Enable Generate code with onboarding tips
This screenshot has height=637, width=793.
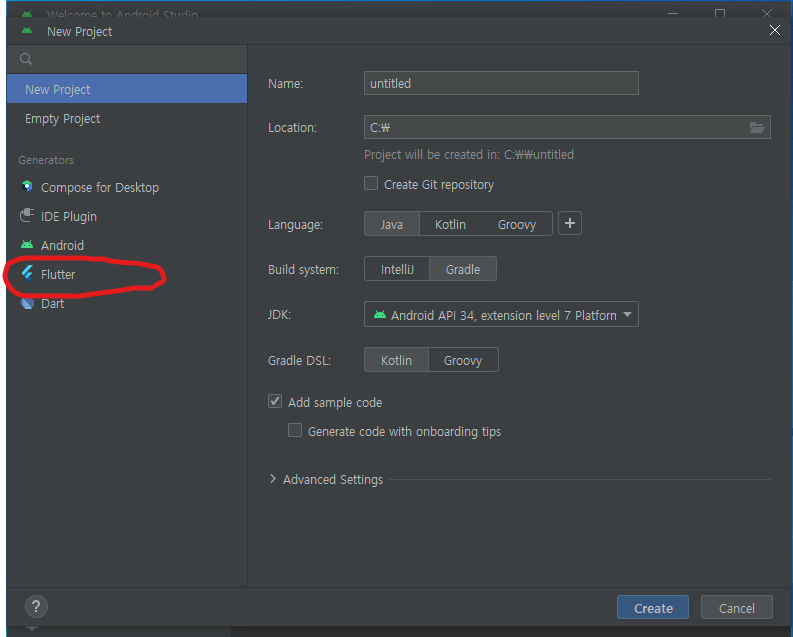(295, 430)
